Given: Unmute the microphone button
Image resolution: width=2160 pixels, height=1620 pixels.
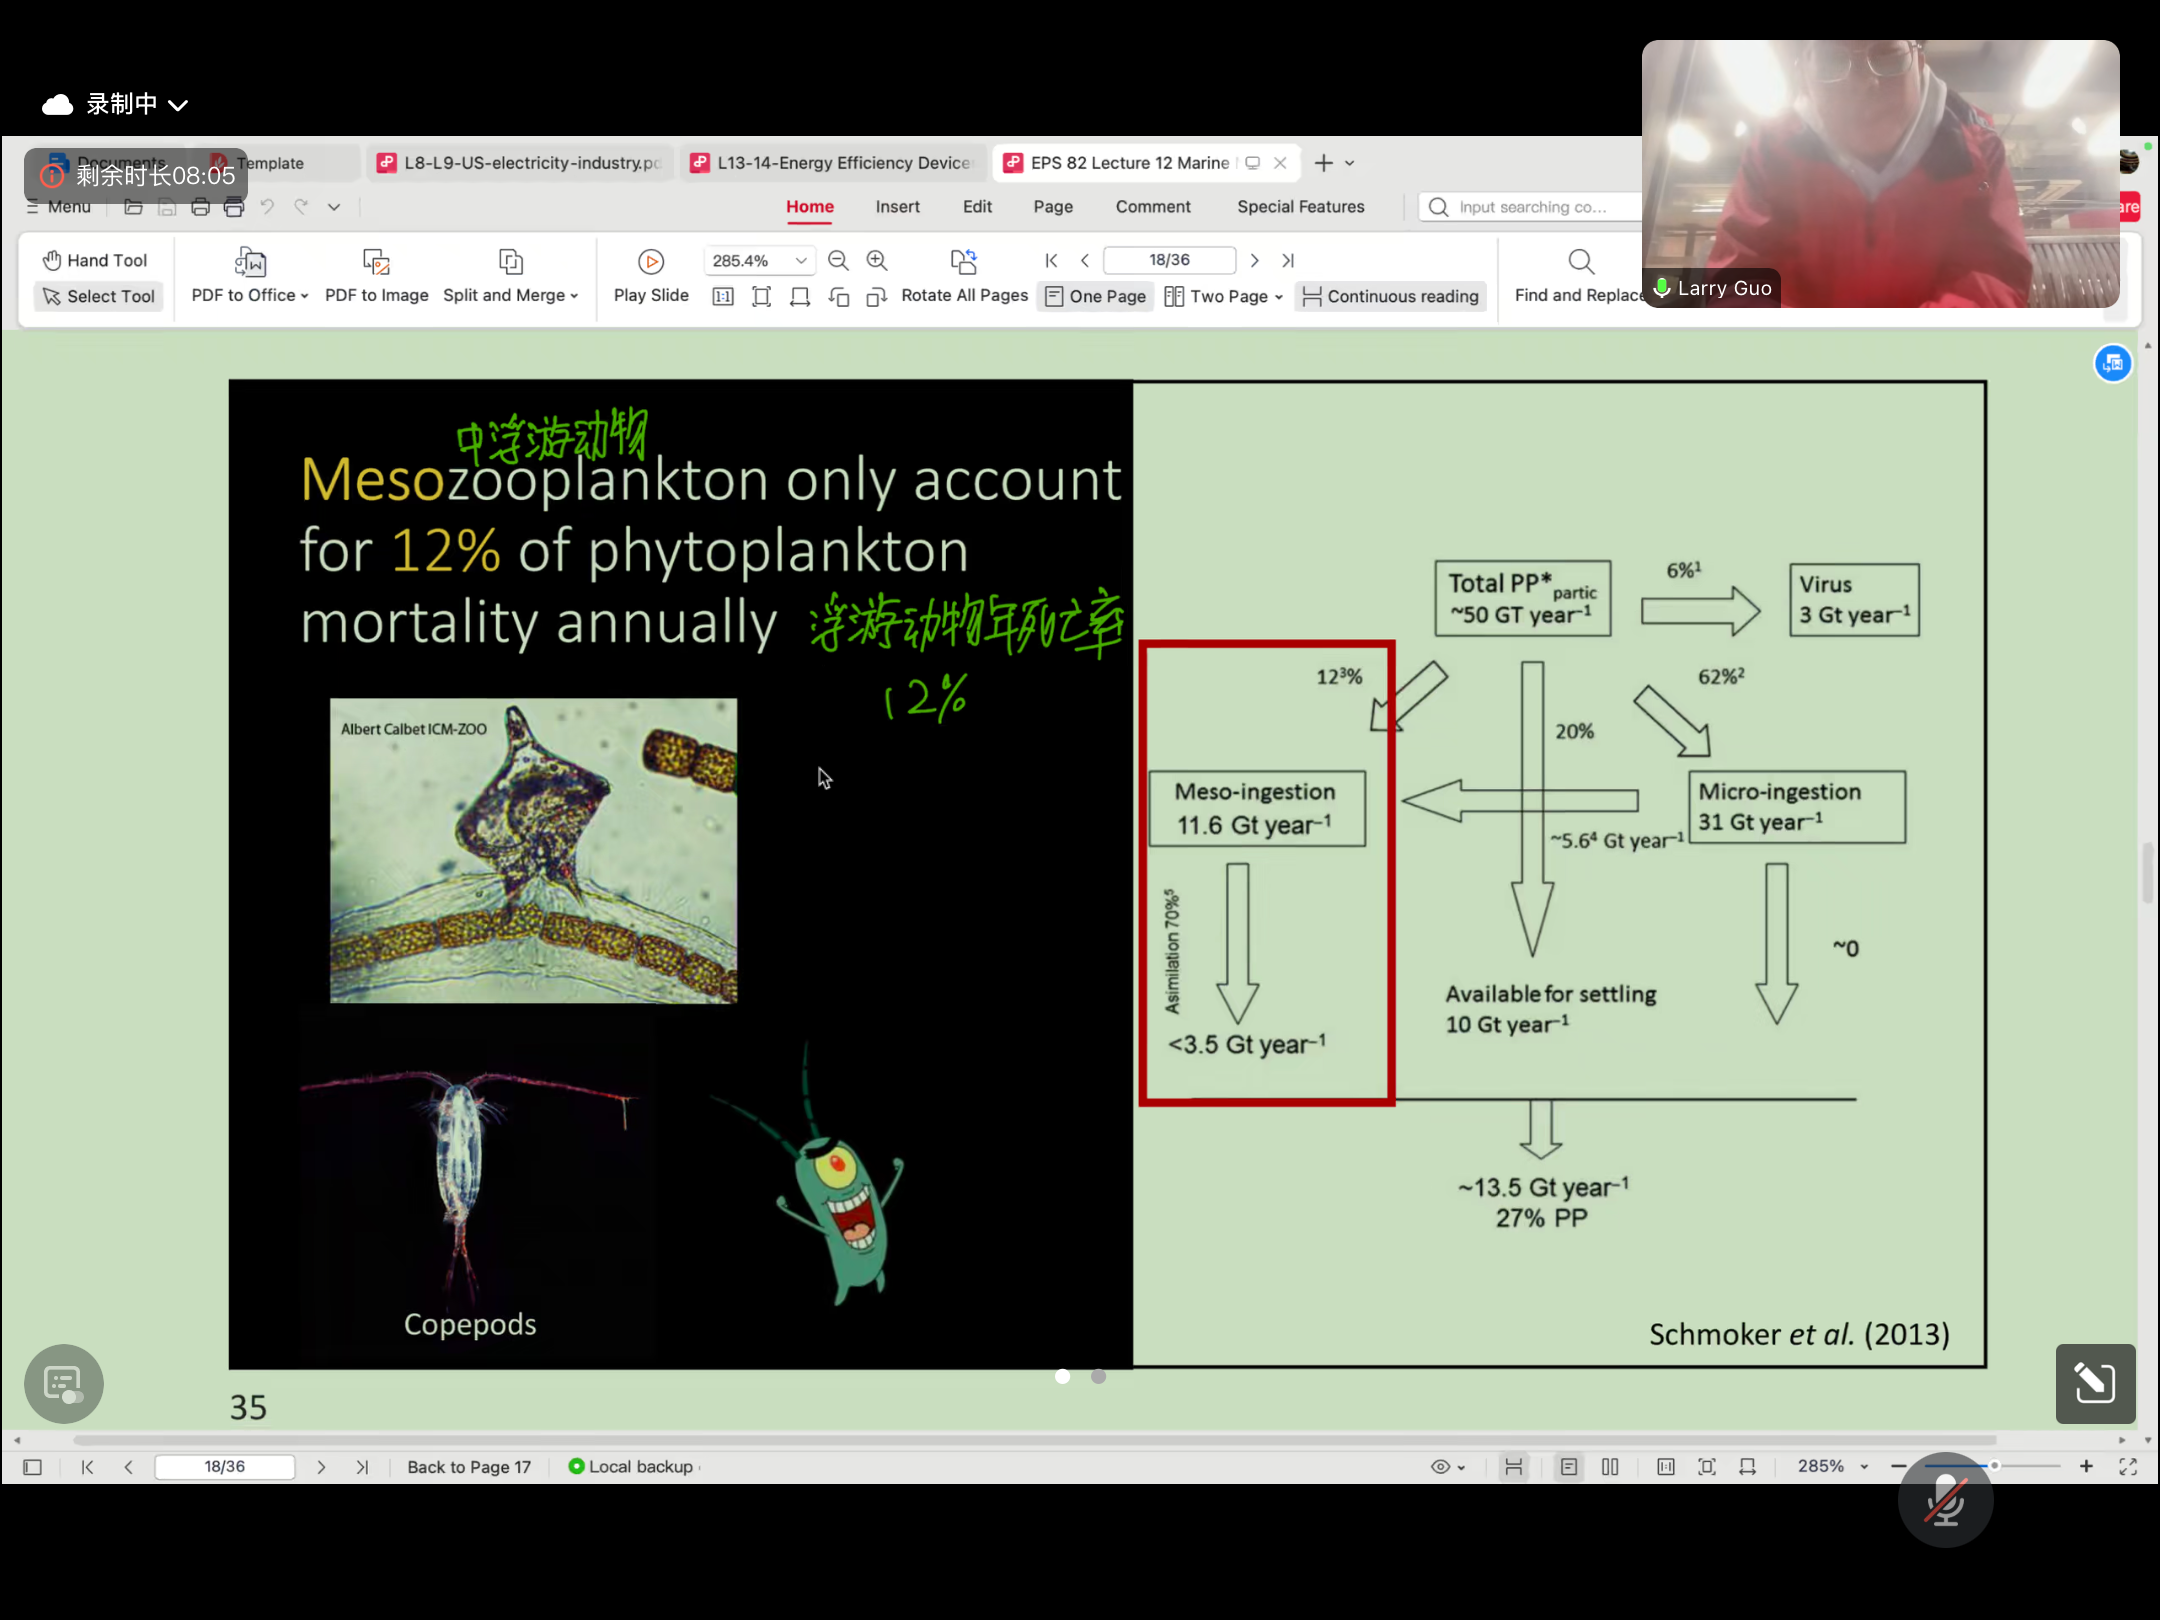Looking at the screenshot, I should tap(1945, 1500).
